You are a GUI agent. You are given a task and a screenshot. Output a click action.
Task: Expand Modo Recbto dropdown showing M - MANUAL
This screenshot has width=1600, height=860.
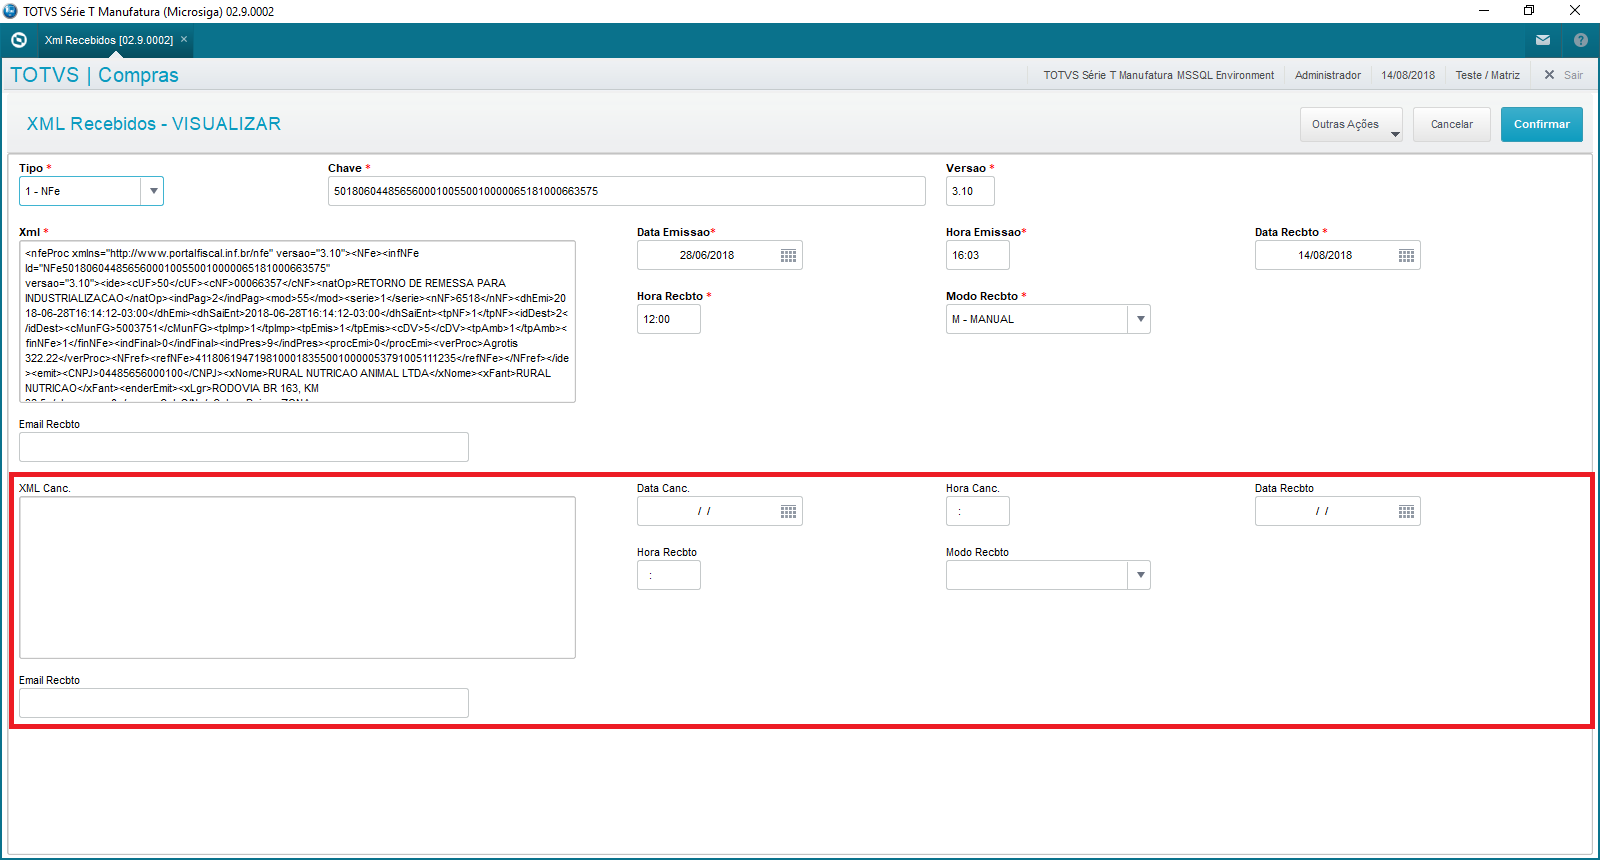tap(1139, 319)
